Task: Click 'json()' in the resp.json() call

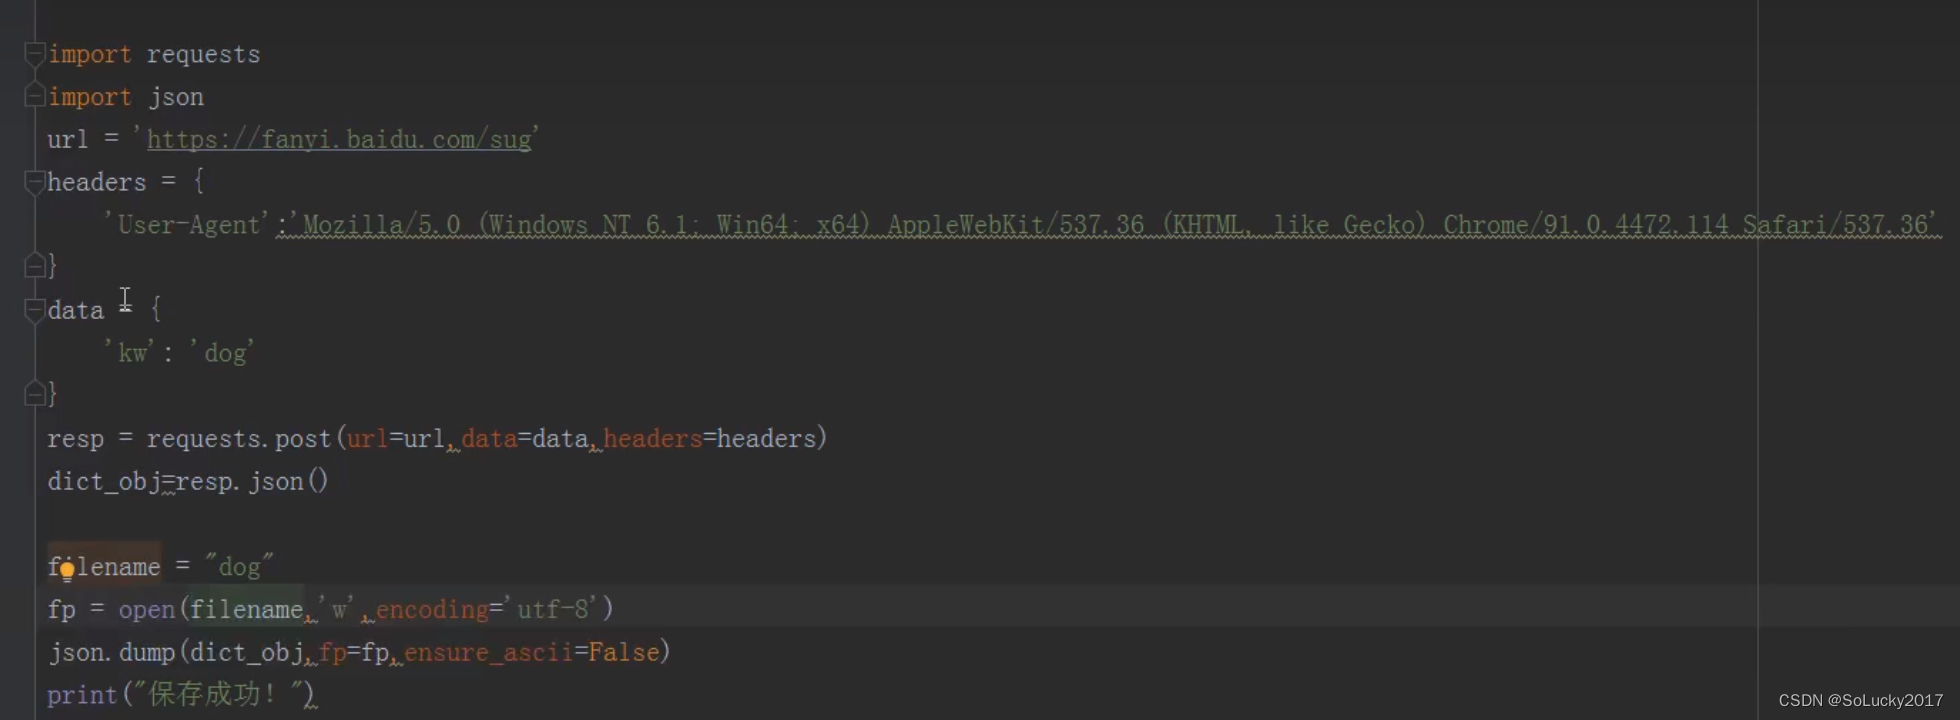Action: [289, 482]
